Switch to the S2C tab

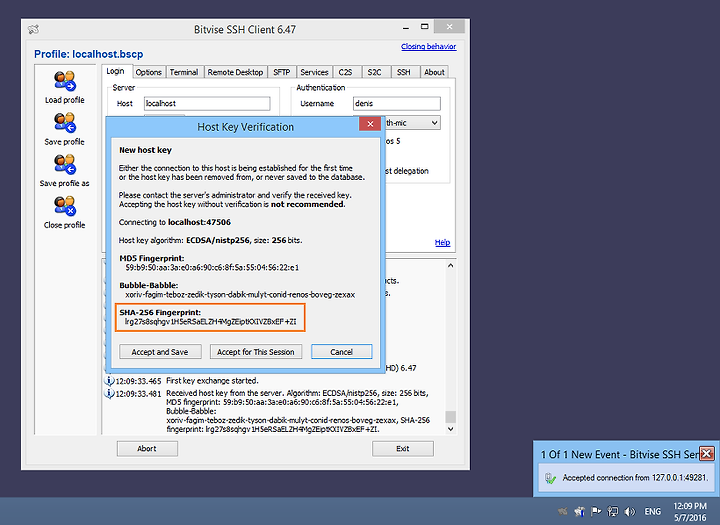tap(374, 72)
